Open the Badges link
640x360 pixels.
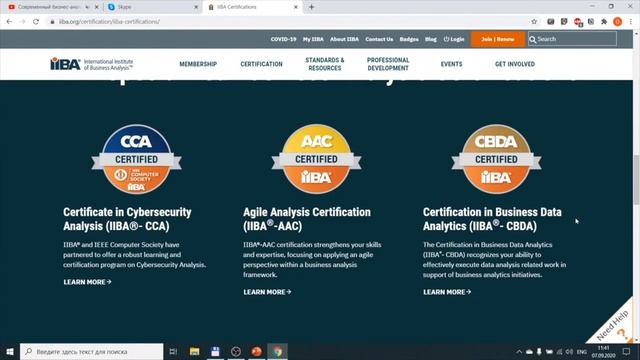coord(409,39)
